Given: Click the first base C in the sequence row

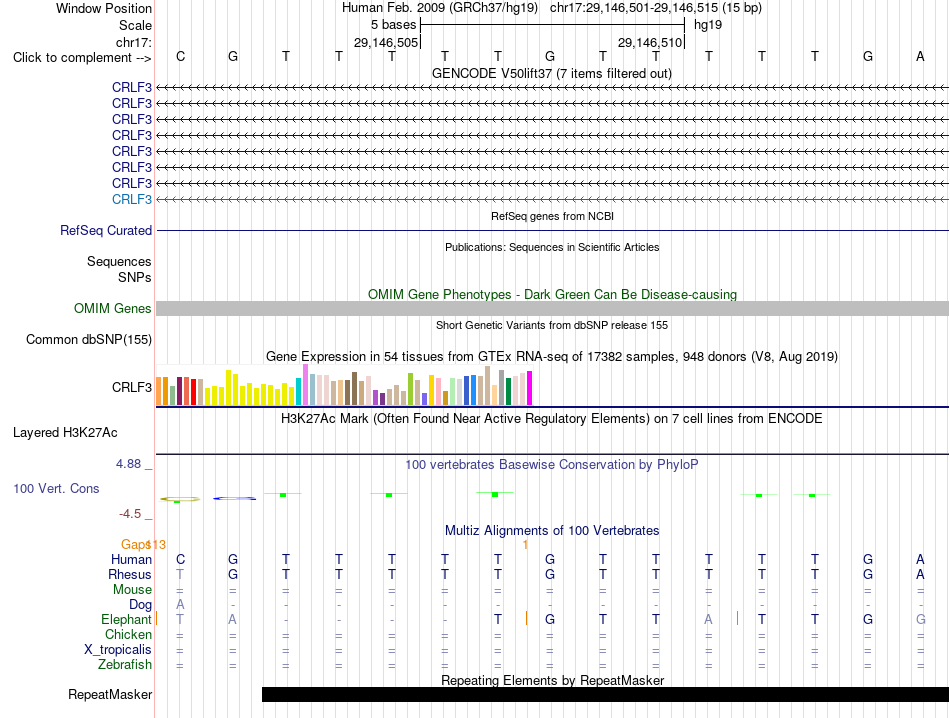Looking at the screenshot, I should (181, 56).
